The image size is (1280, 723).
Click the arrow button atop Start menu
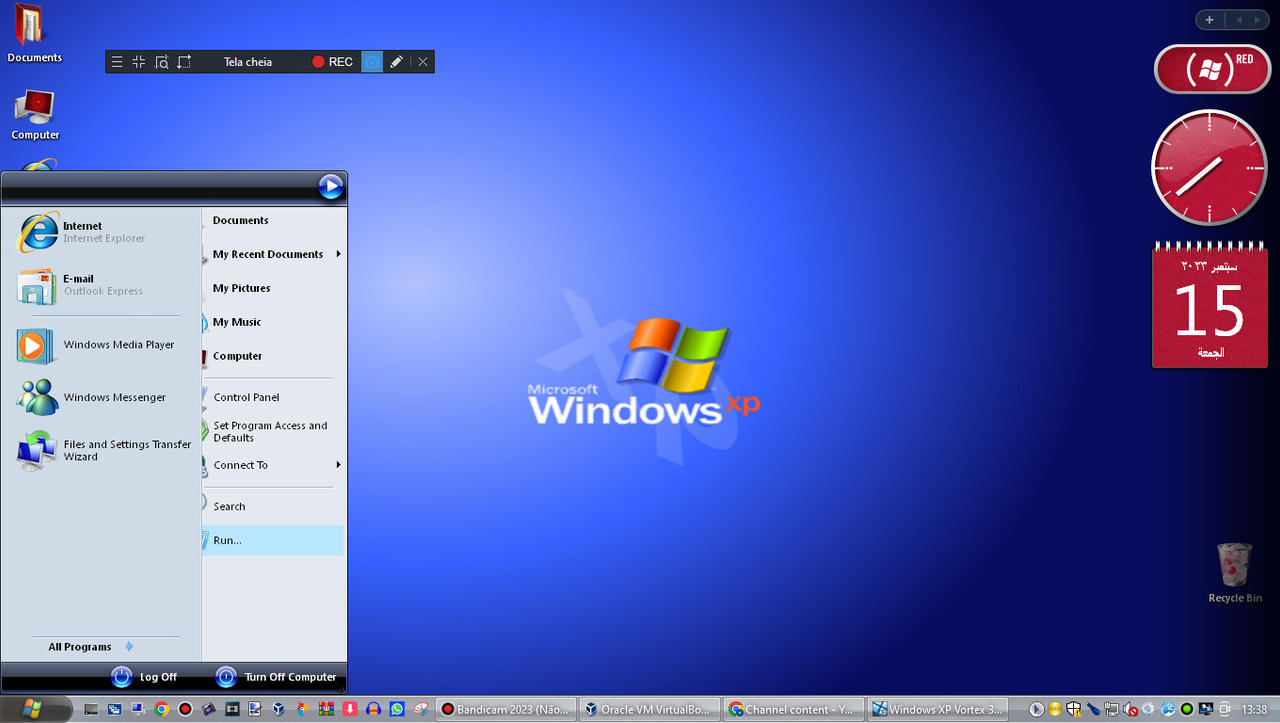click(x=331, y=186)
